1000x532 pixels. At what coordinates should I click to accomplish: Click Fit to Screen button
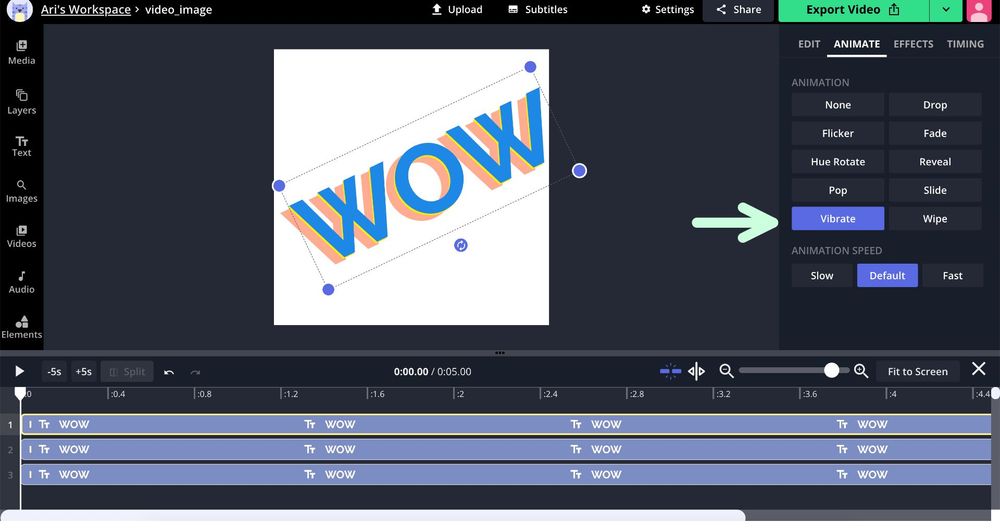click(917, 372)
